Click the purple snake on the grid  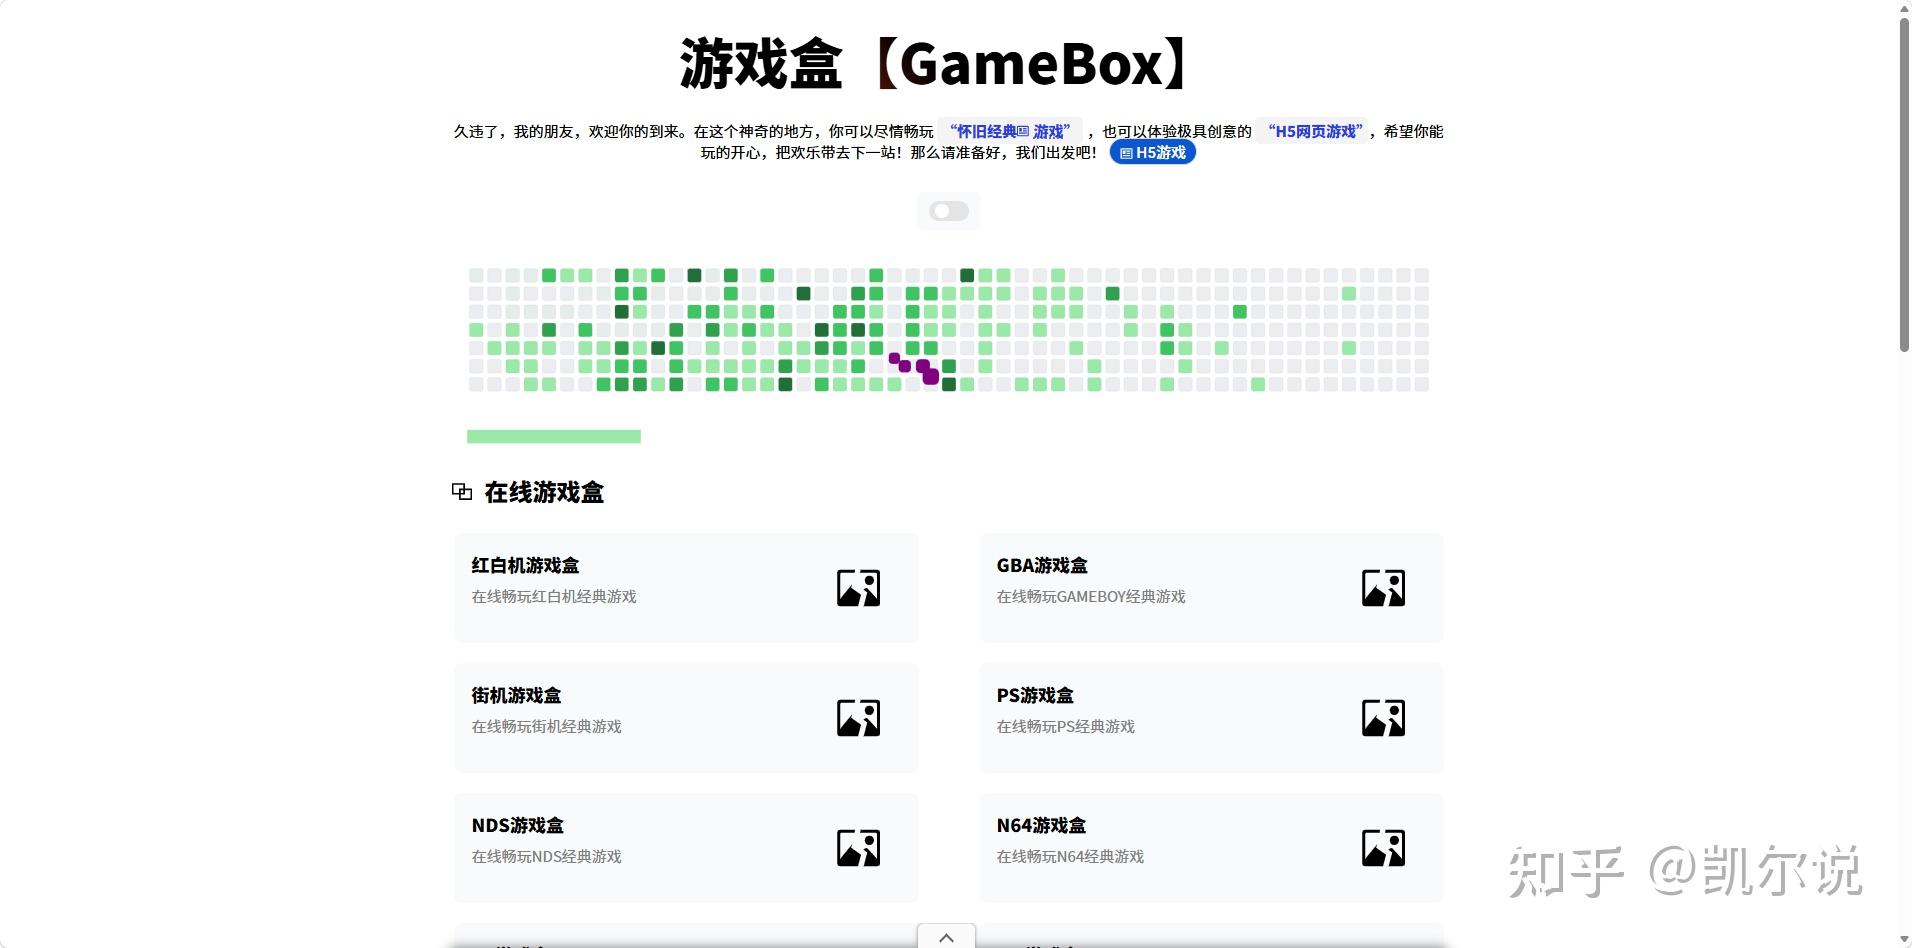pyautogui.click(x=916, y=368)
